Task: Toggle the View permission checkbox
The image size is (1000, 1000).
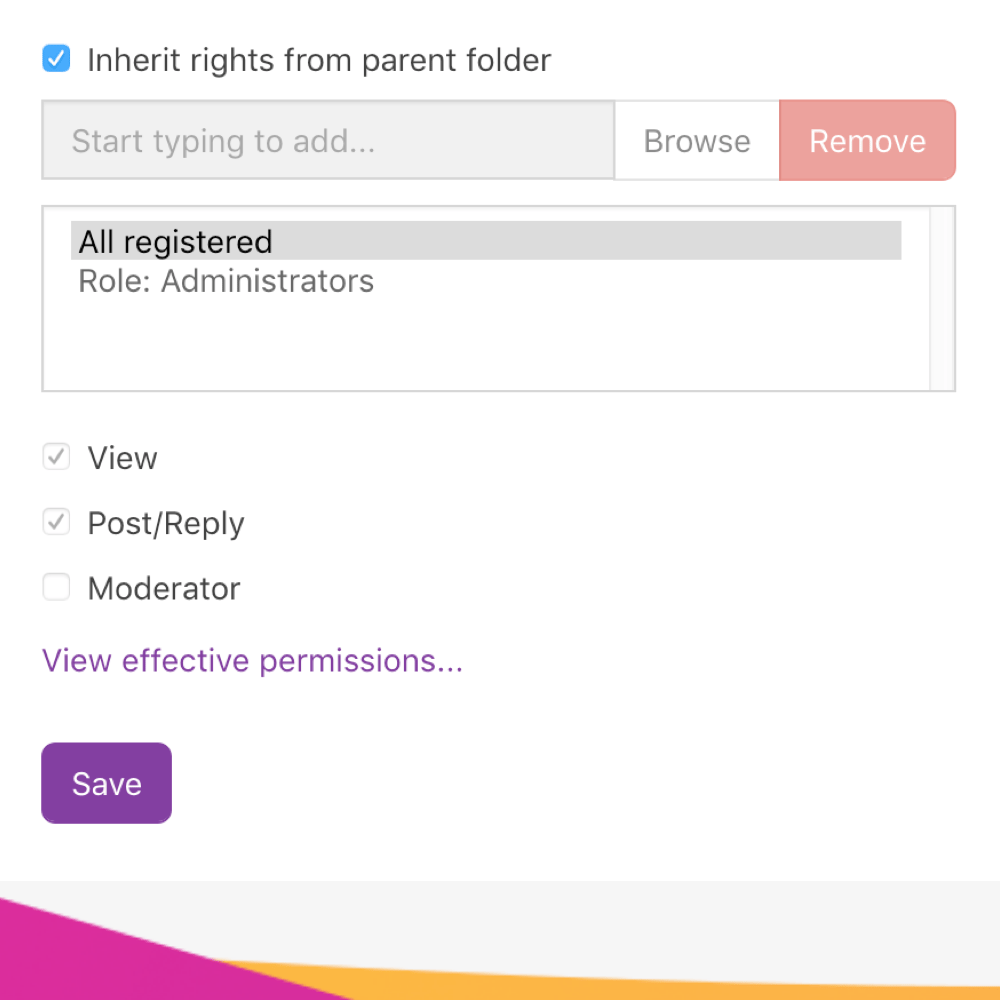Action: [56, 458]
